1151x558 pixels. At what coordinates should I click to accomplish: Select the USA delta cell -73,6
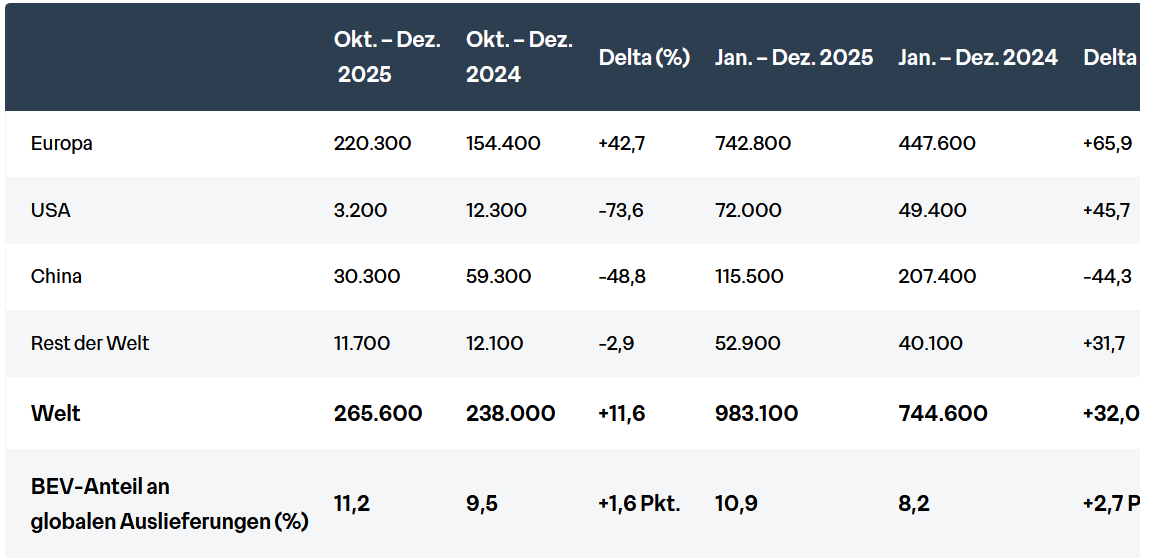click(x=621, y=210)
